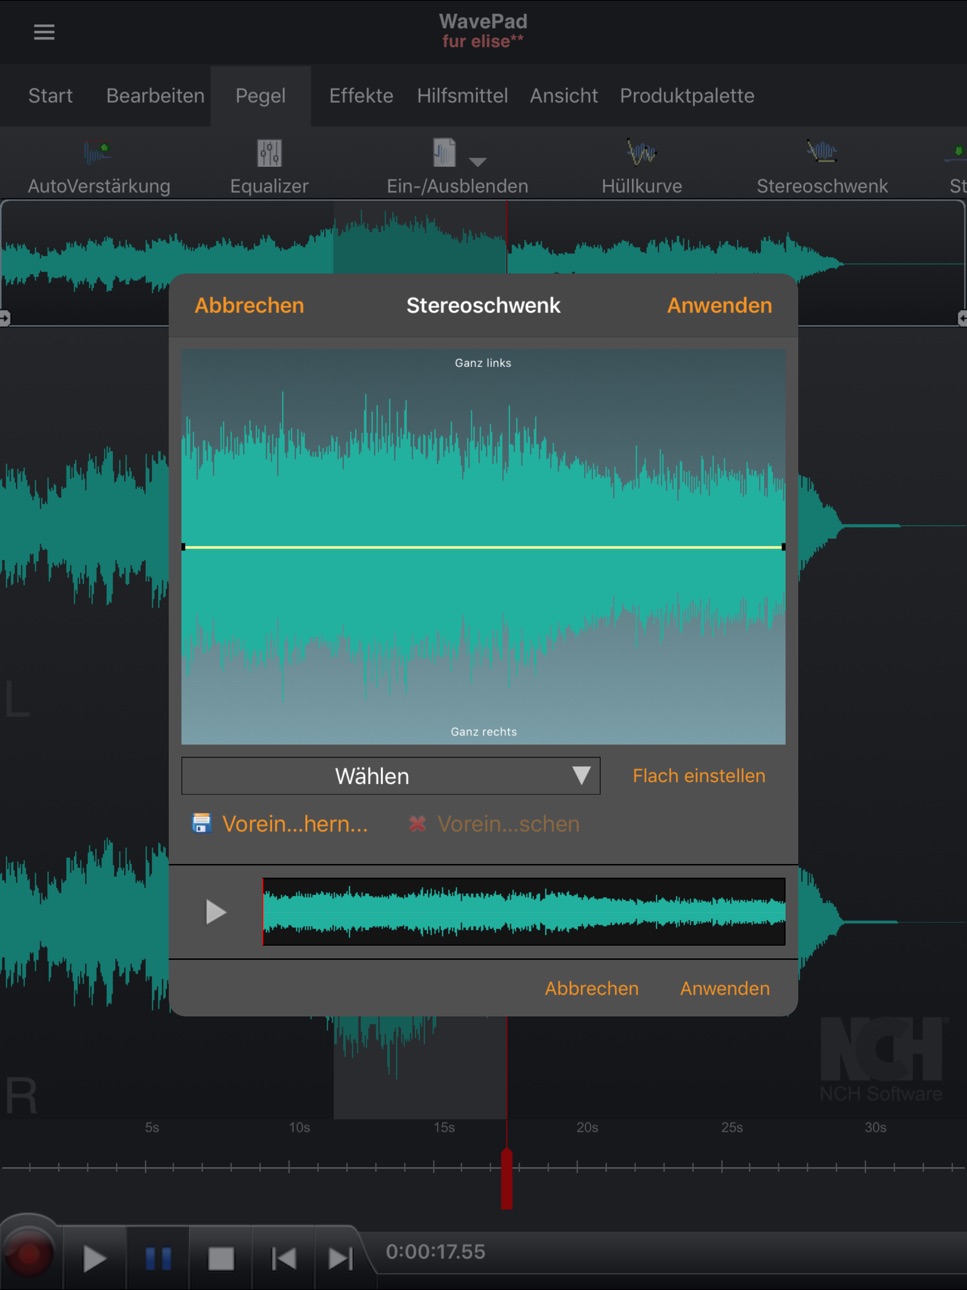Screen dimensions: 967x1290
Task: Click Flach einstellen
Action: pos(699,776)
